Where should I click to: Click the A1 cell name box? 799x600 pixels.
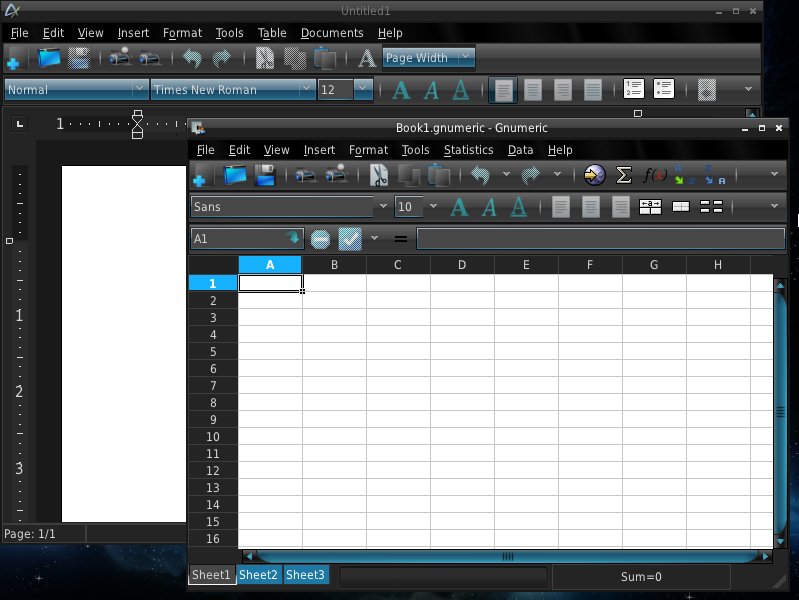[x=247, y=239]
